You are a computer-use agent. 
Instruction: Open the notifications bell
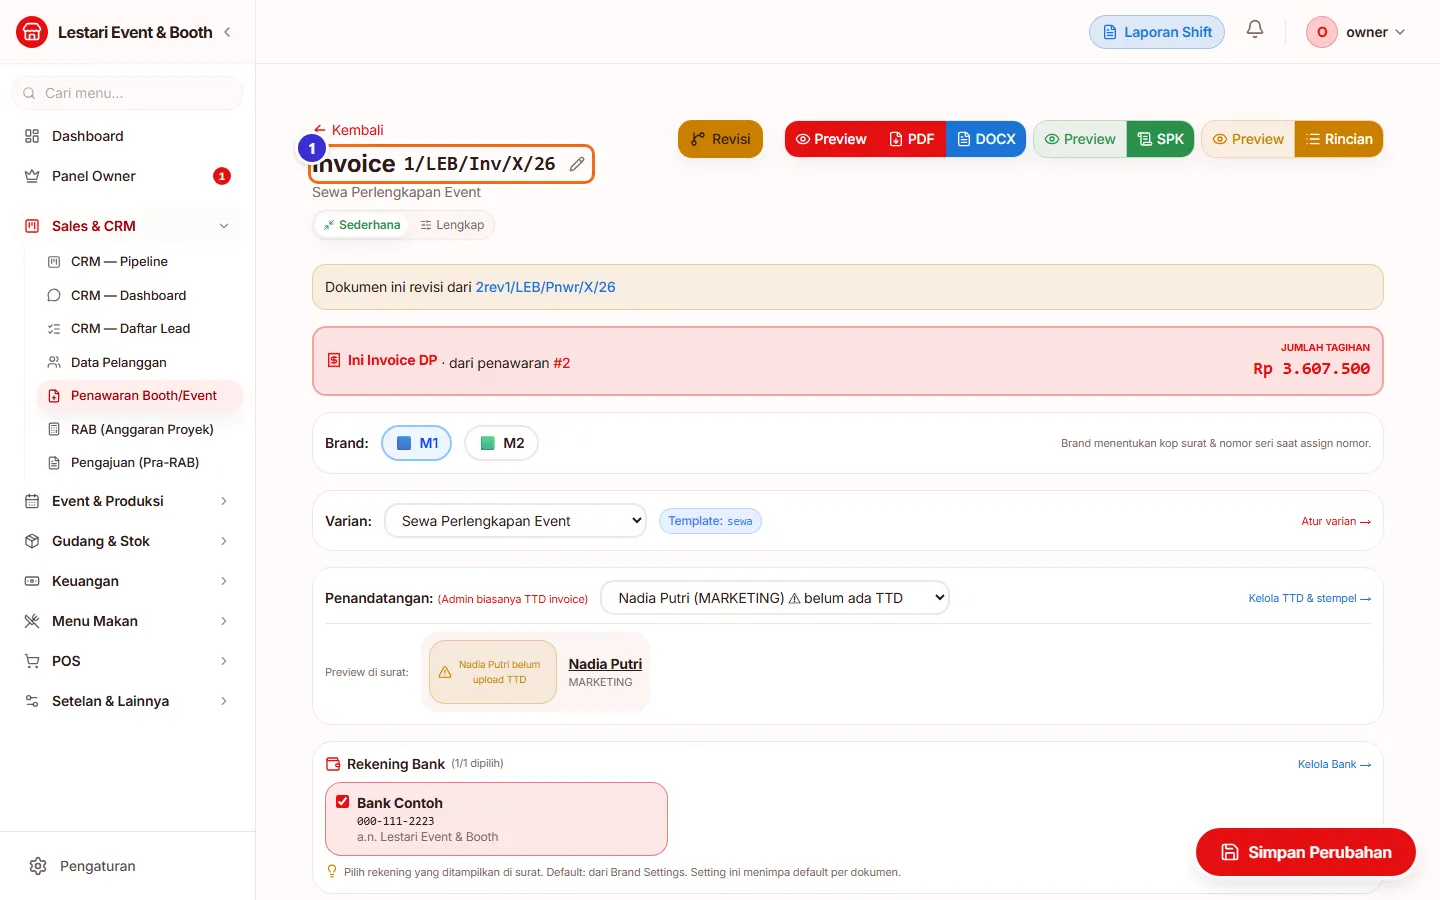(x=1255, y=30)
